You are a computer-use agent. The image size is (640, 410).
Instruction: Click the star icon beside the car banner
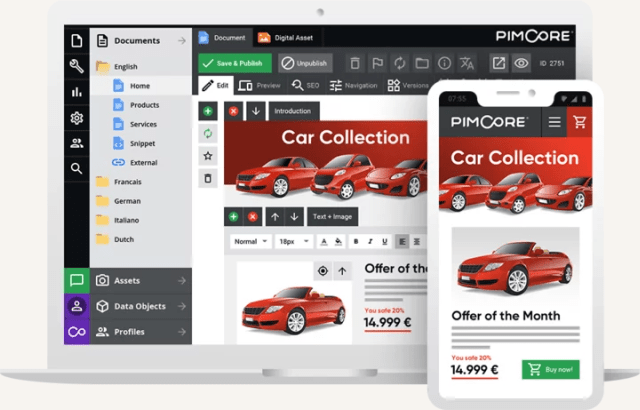(208, 156)
